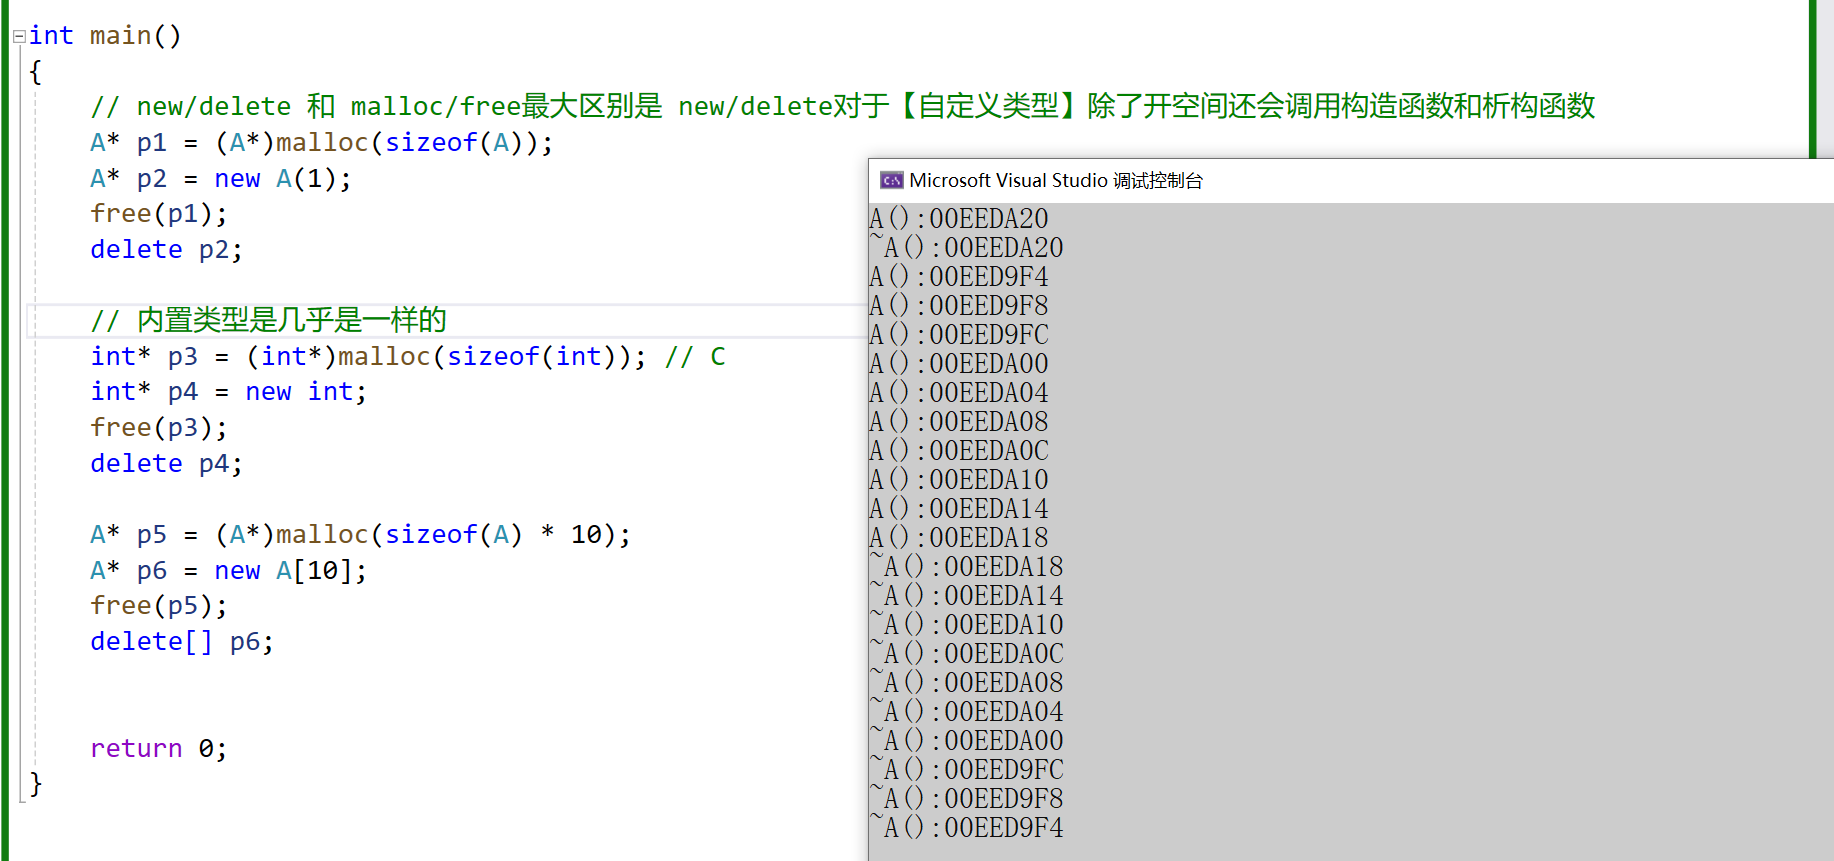Click console output '~A():00EEDA14'
The width and height of the screenshot is (1834, 861).
966,596
